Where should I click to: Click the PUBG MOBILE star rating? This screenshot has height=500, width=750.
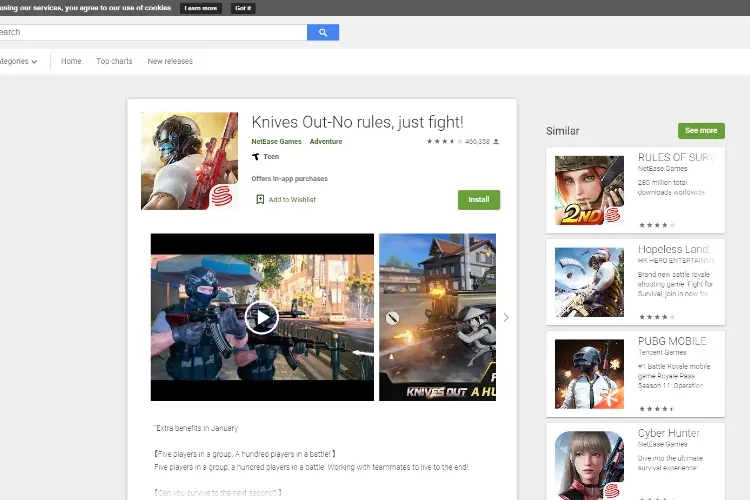point(657,409)
